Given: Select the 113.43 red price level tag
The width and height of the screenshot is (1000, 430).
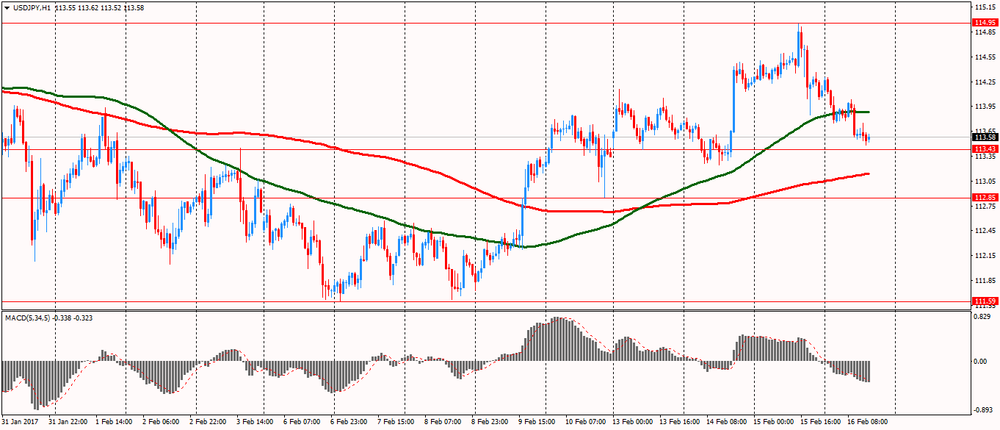Looking at the screenshot, I should point(983,149).
